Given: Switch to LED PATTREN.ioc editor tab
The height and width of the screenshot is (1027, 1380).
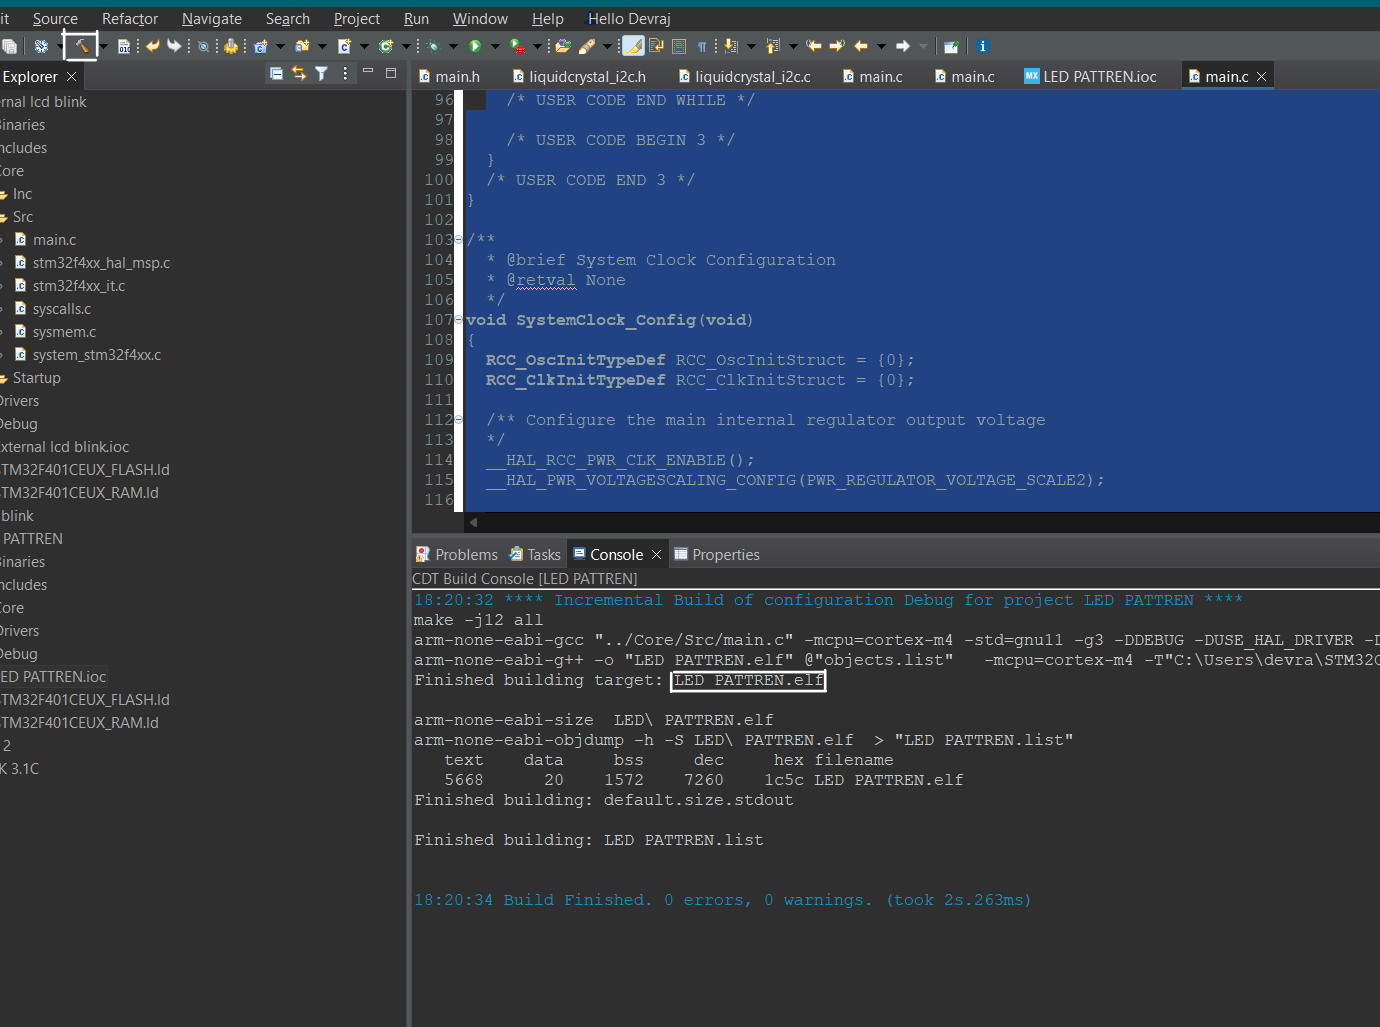Looking at the screenshot, I should (x=1090, y=77).
